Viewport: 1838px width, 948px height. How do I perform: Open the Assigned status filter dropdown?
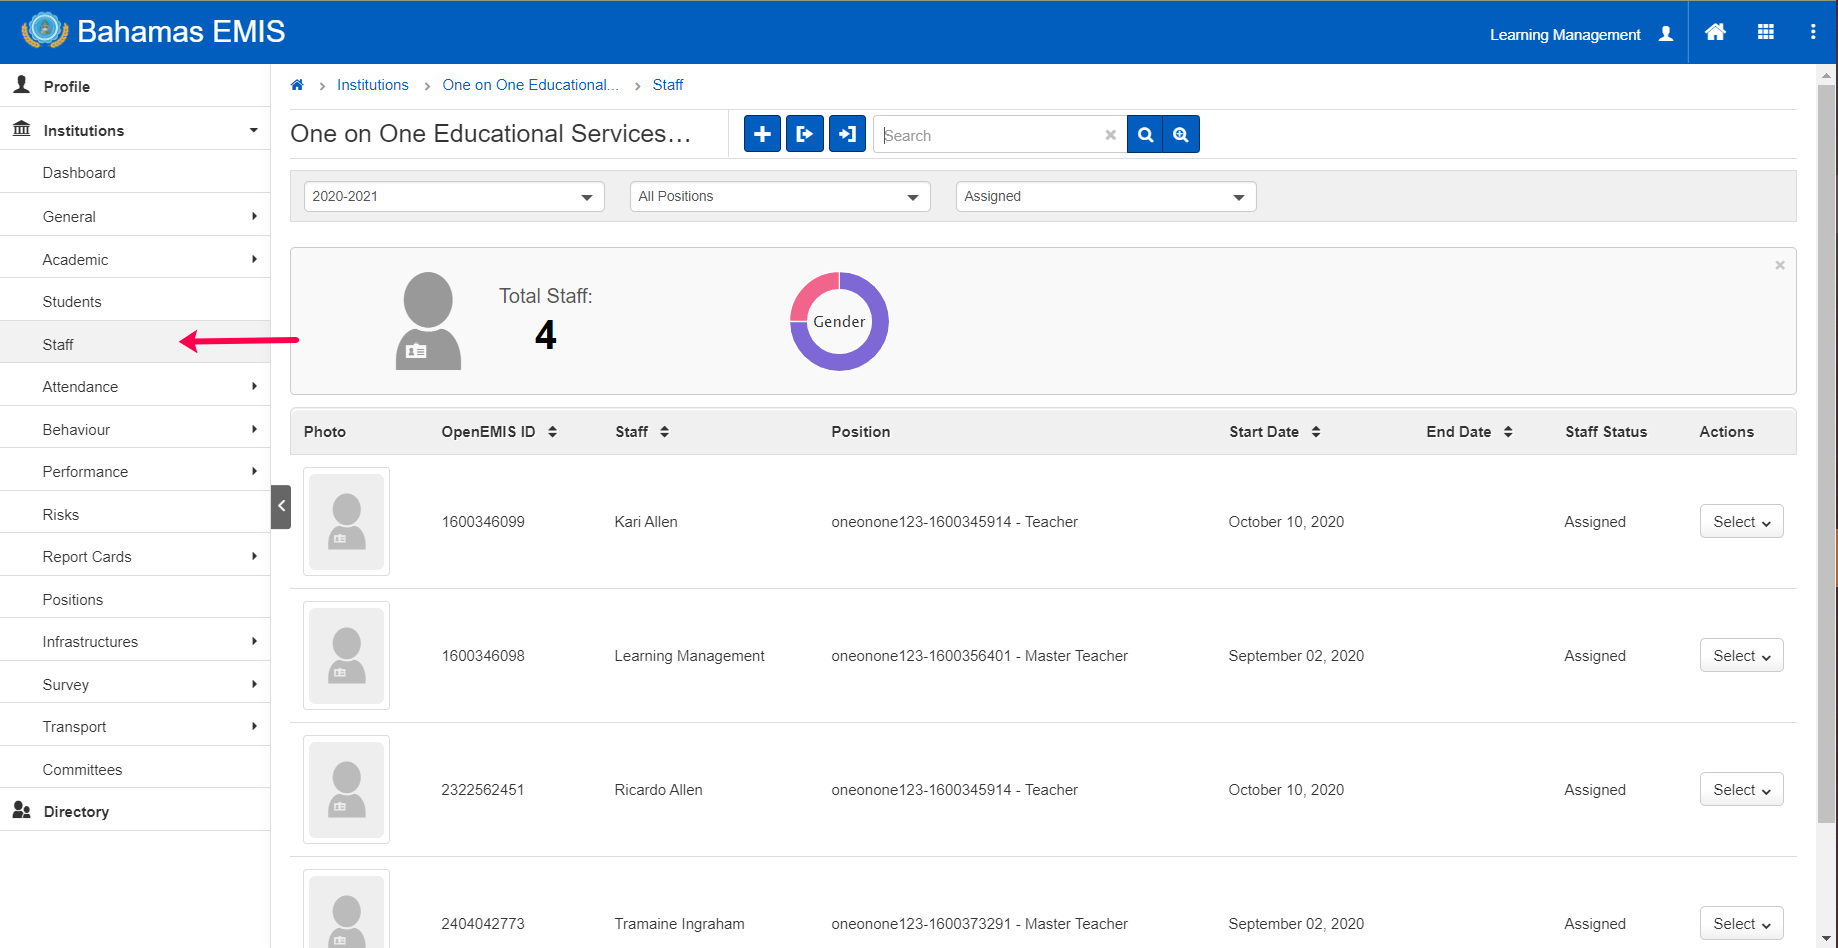tap(1106, 197)
